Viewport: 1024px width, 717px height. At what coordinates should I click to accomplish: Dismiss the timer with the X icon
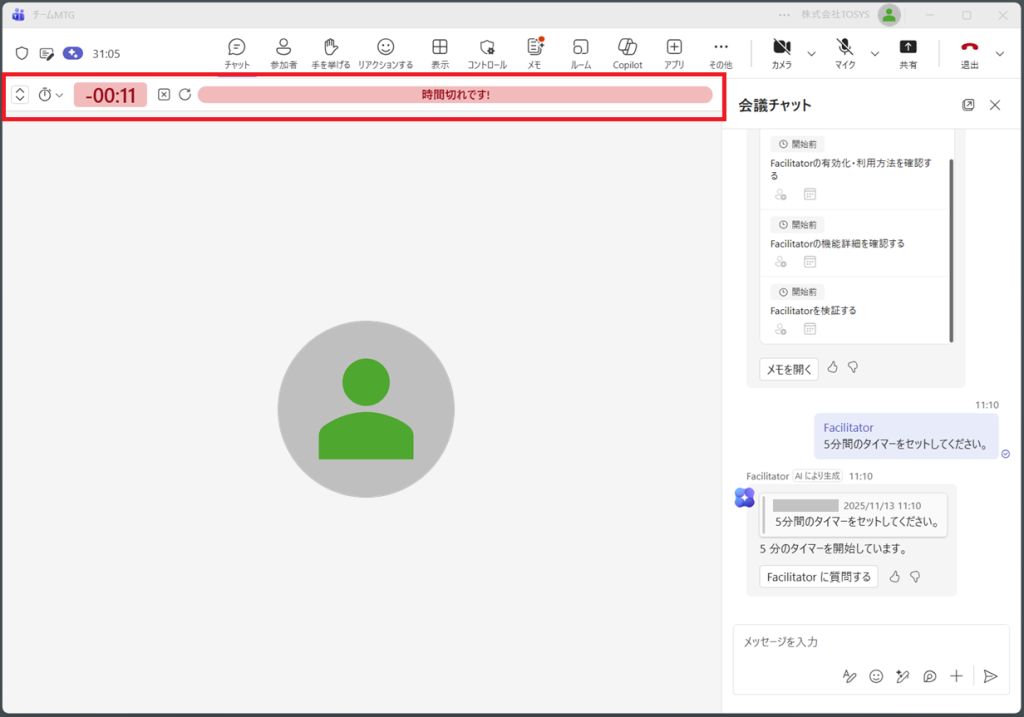click(x=164, y=95)
